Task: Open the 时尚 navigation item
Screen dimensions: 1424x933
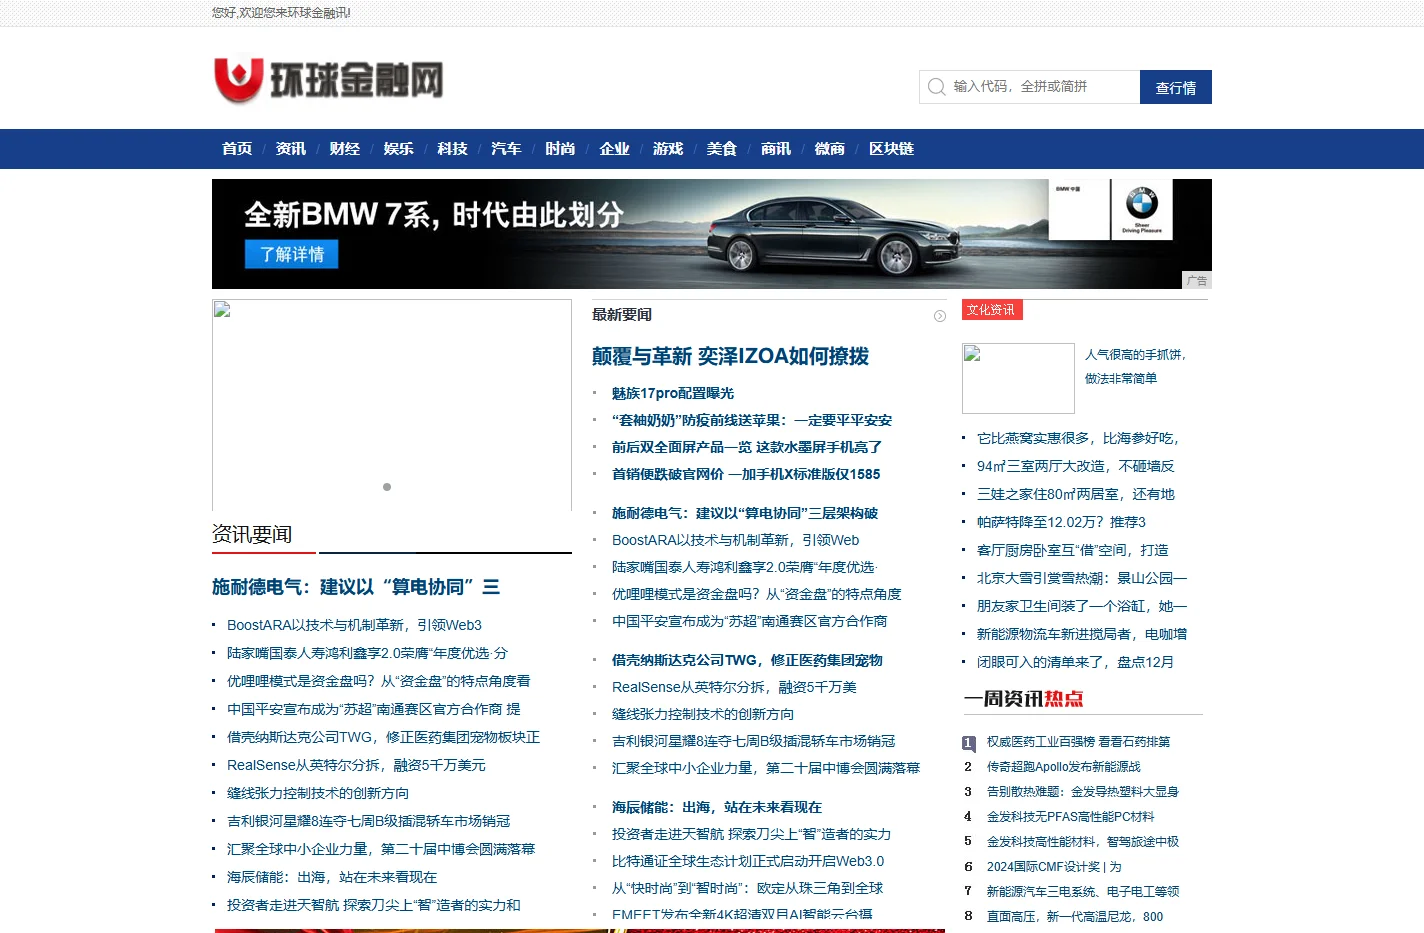Action: (561, 149)
